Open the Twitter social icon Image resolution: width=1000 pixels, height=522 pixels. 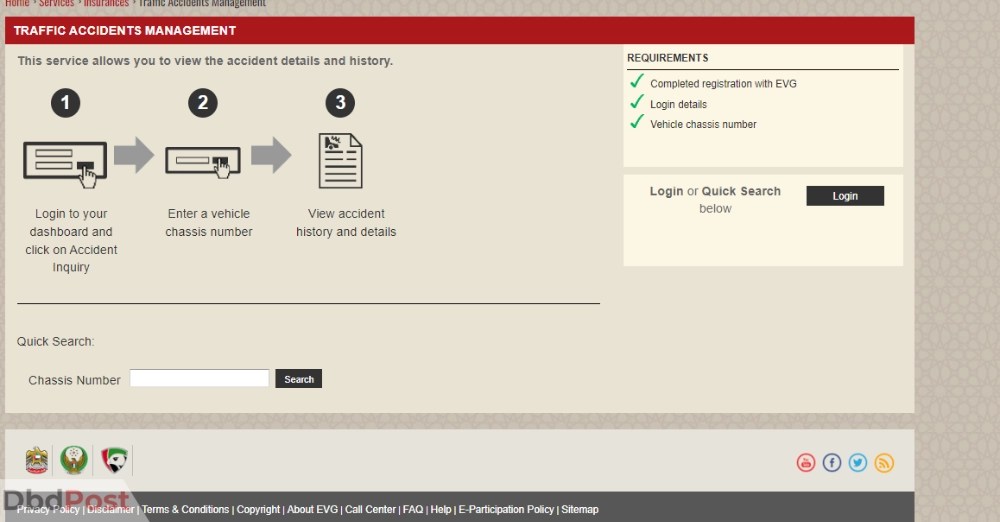(858, 463)
